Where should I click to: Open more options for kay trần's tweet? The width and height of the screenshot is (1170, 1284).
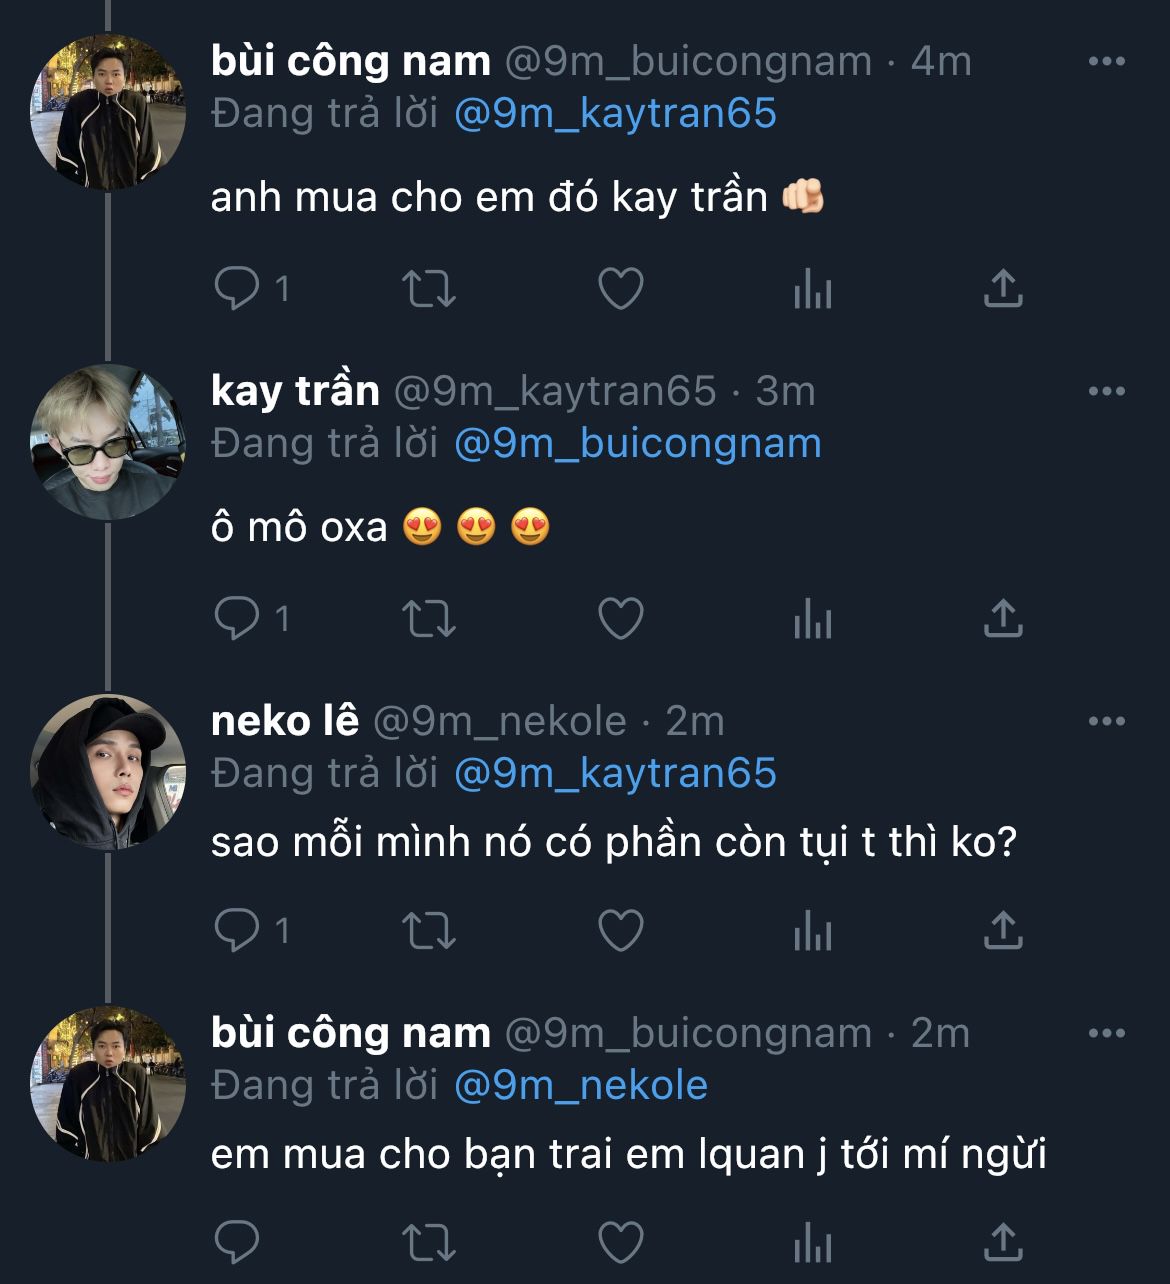point(1106,391)
